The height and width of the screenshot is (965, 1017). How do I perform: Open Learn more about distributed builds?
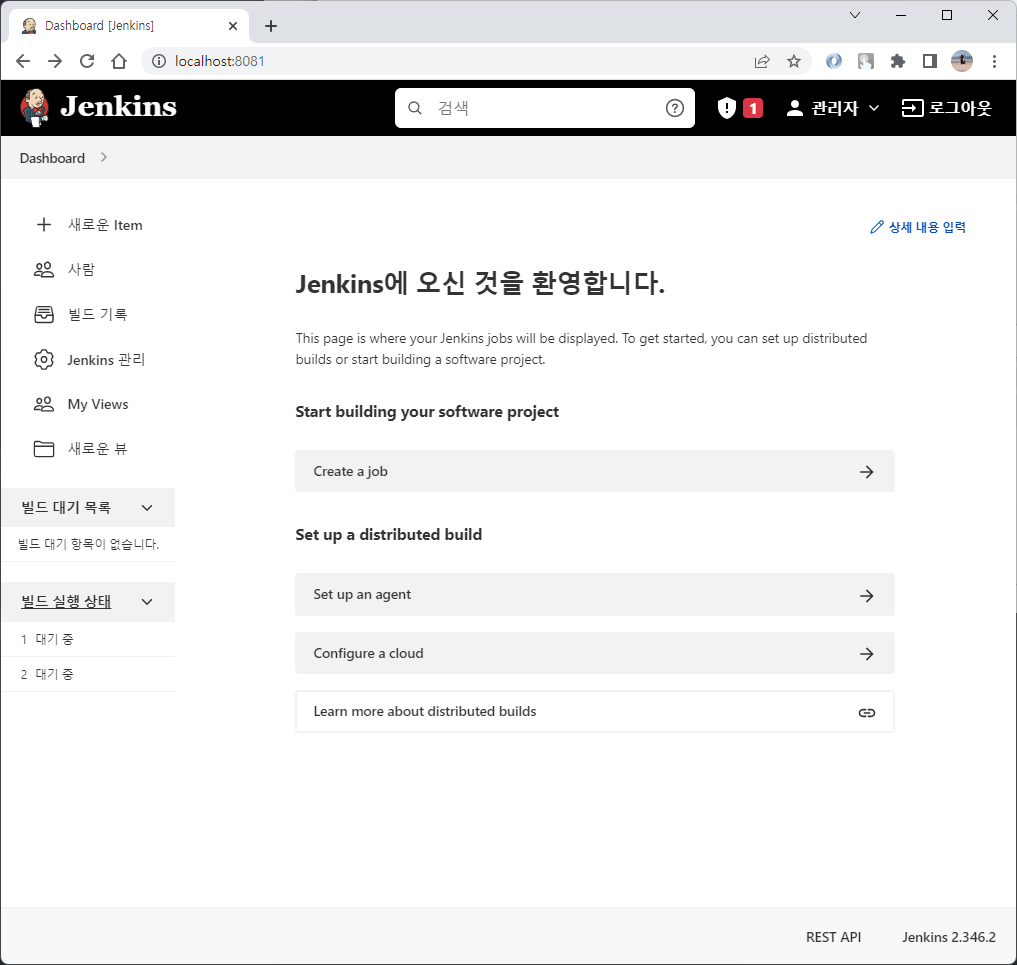click(595, 711)
